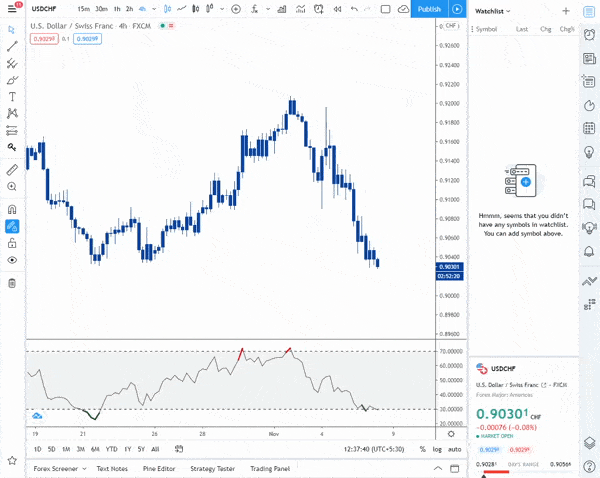Select the line chart style icon
The width and height of the screenshot is (600, 478).
[x=181, y=9]
